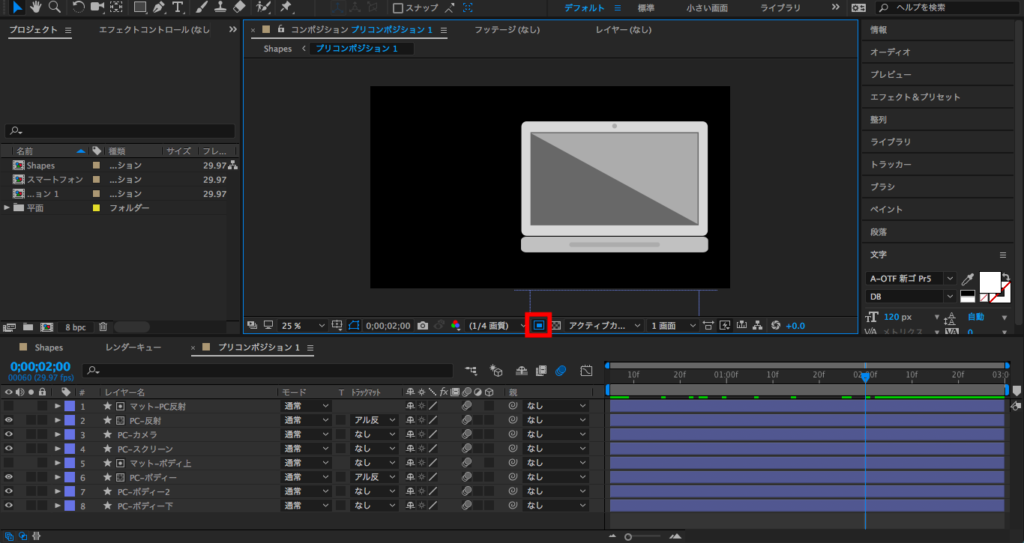Image resolution: width=1024 pixels, height=543 pixels.
Task: Enable the スナップ checkbox
Action: click(397, 8)
